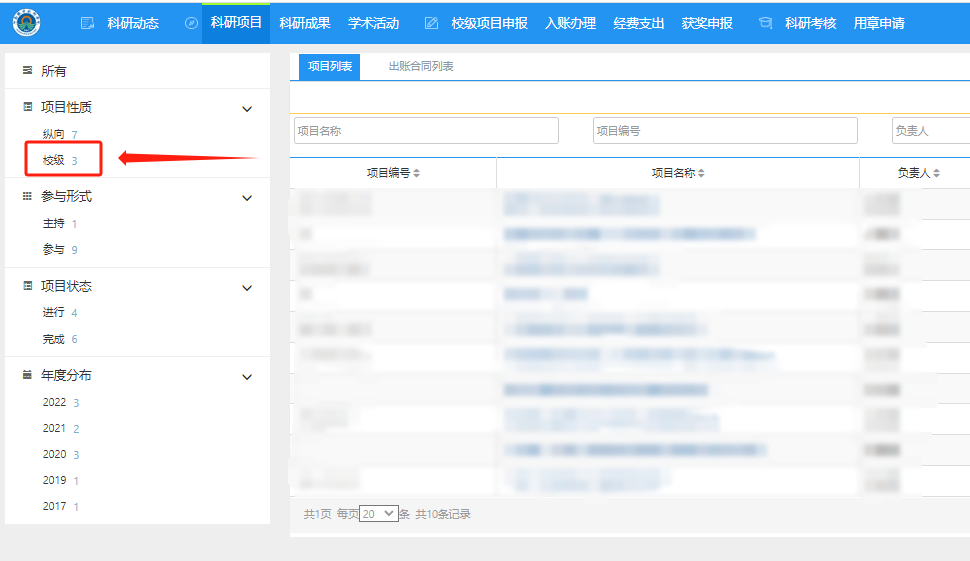
Task: Collapse the 项目性质 section chevron
Action: (248, 108)
